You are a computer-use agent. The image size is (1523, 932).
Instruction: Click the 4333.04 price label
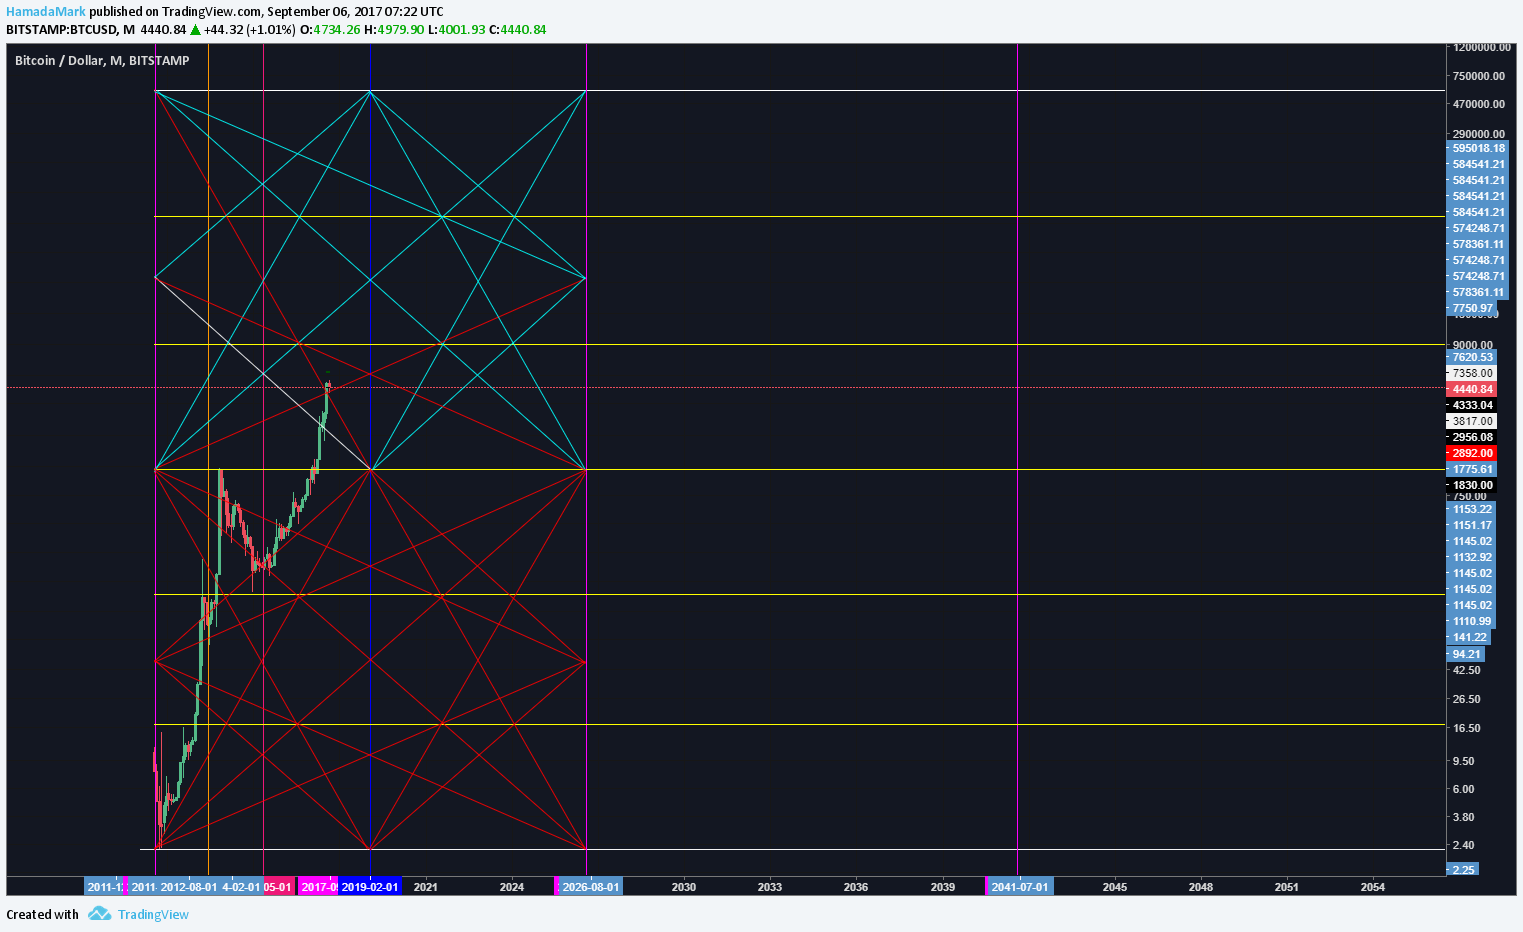(x=1472, y=405)
